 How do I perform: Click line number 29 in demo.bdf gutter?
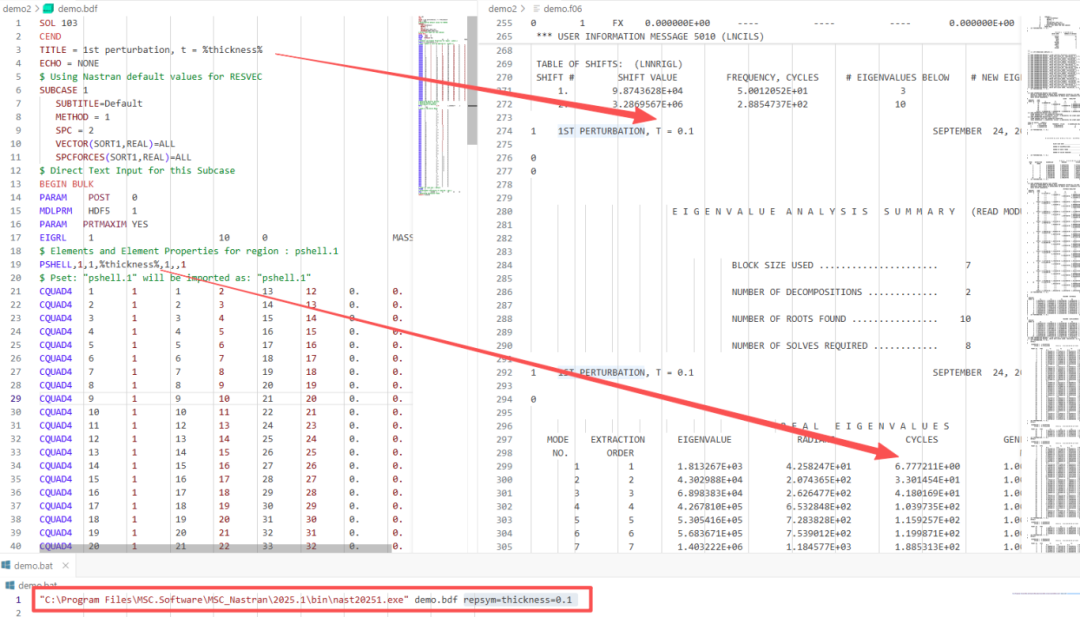click(x=16, y=399)
